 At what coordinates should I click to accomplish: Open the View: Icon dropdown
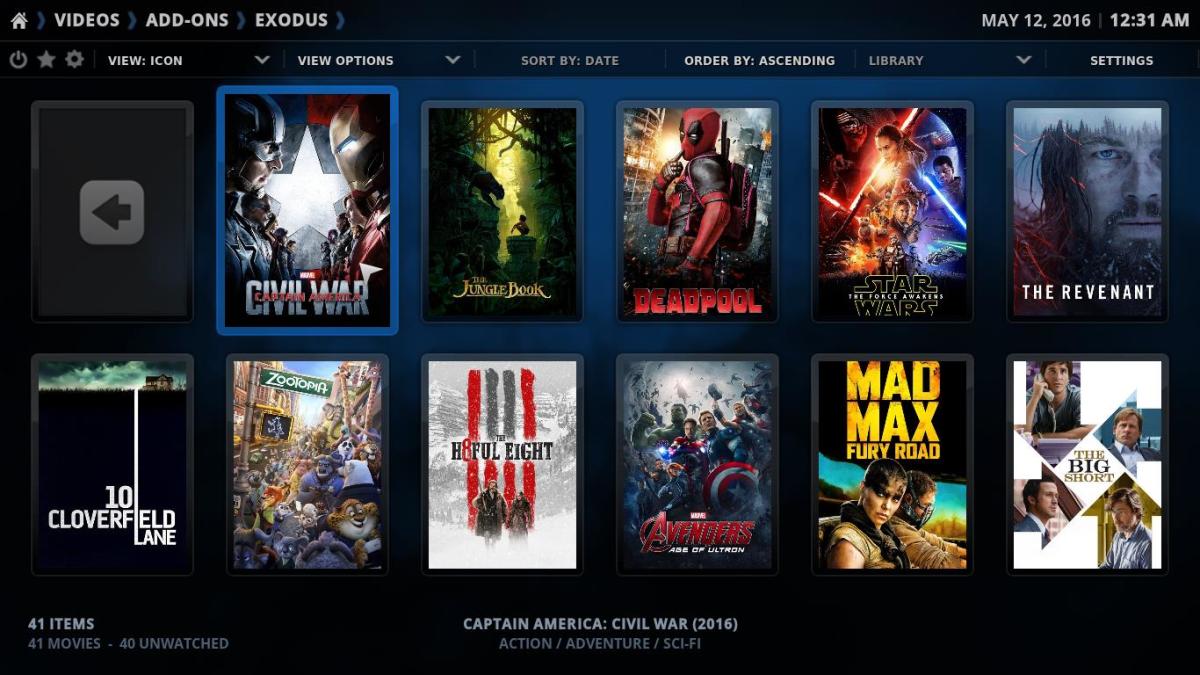pos(190,60)
